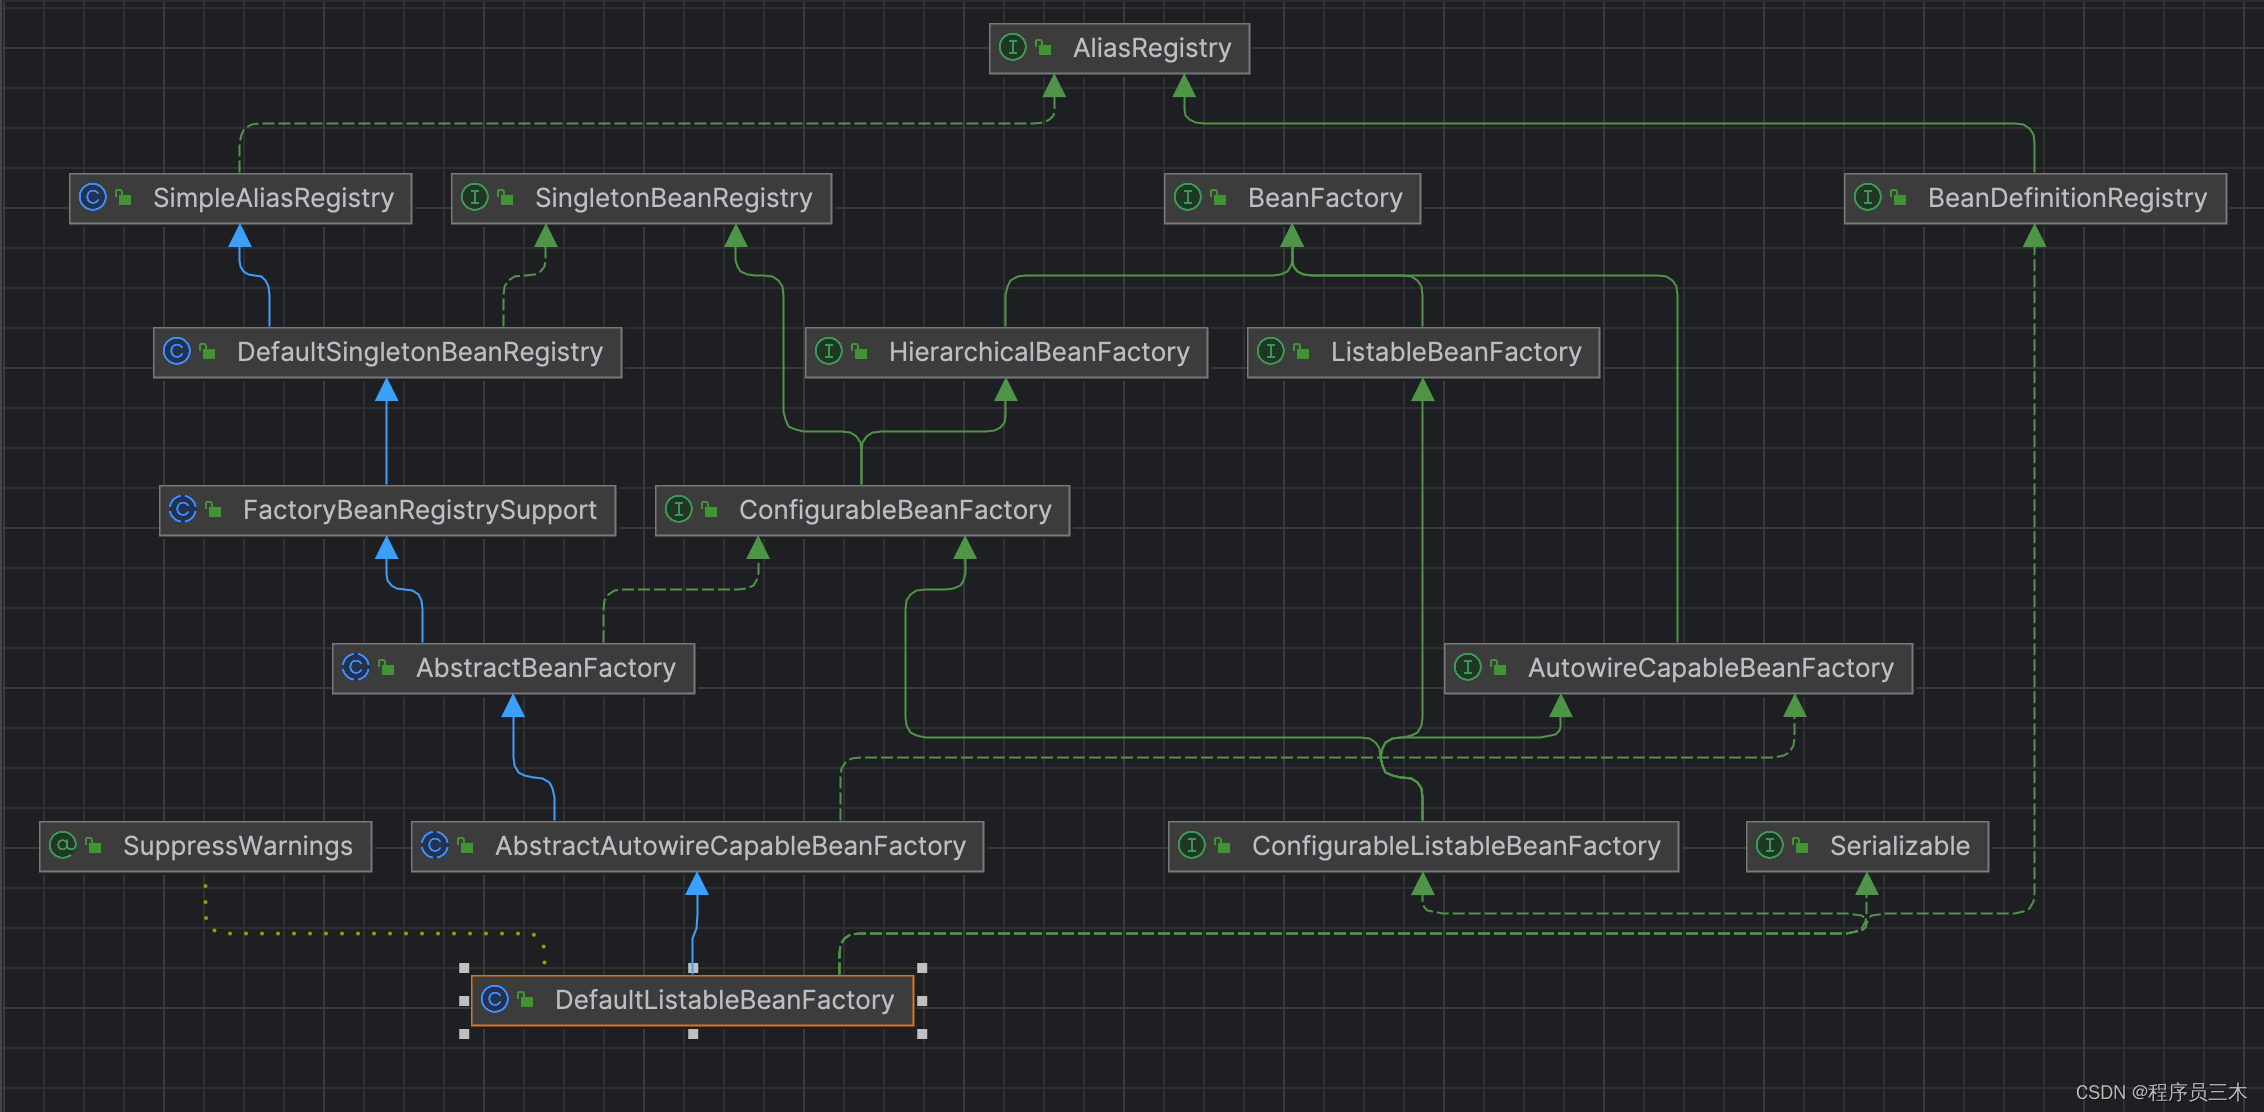Select the DefaultSingletonBeanRegistry label
Image resolution: width=2264 pixels, height=1112 pixels.
click(419, 352)
